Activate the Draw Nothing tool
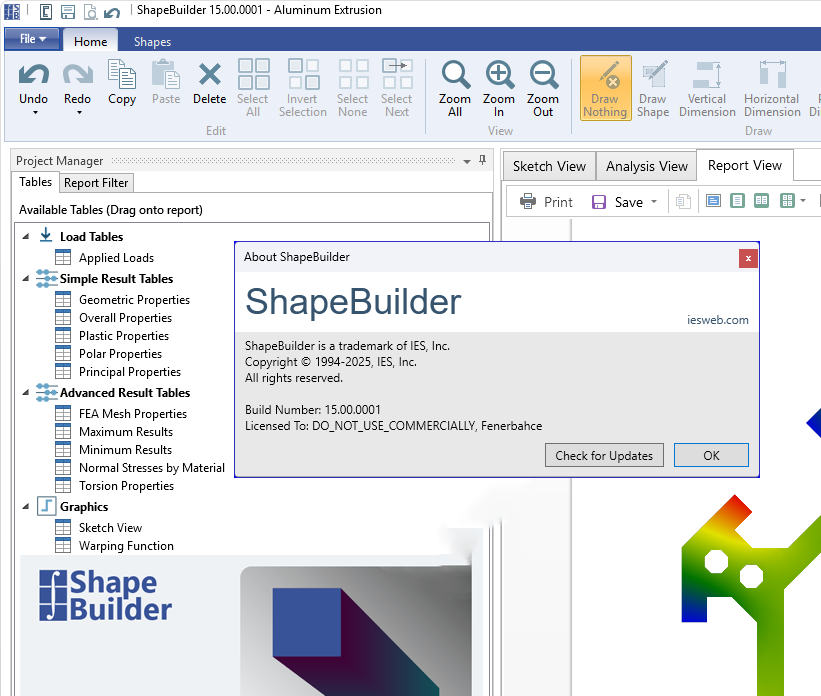The width and height of the screenshot is (821, 696). click(605, 88)
